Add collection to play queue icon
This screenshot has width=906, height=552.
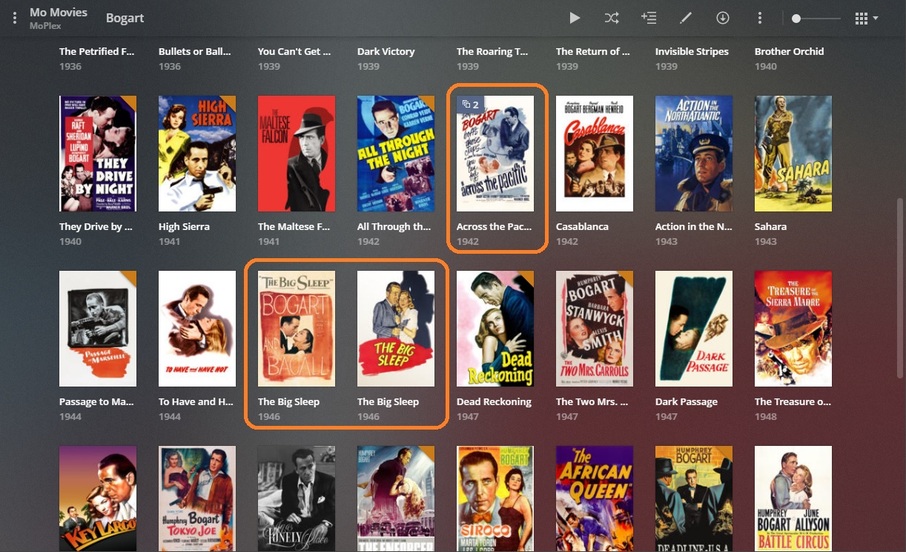click(648, 18)
